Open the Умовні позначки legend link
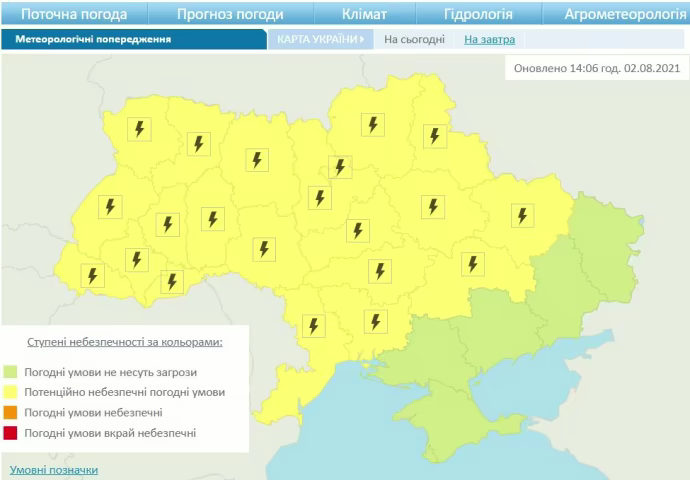The width and height of the screenshot is (690, 480). [54, 469]
